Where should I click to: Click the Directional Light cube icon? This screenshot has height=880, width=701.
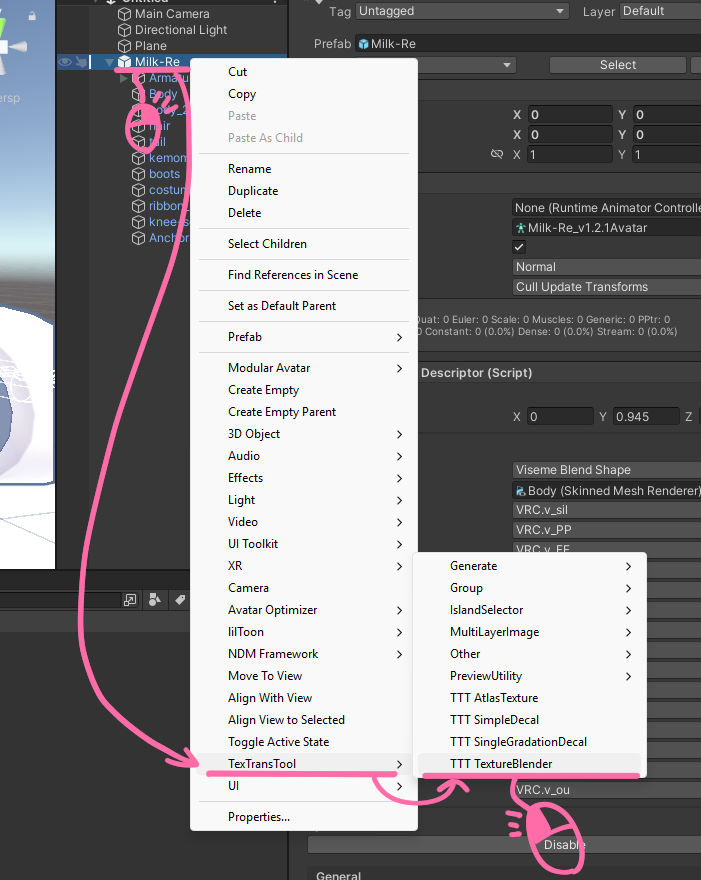[x=124, y=30]
